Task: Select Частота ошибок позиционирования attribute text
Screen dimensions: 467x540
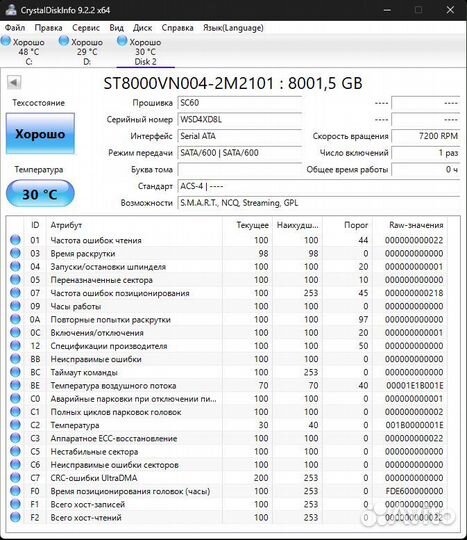Action: click(120, 293)
